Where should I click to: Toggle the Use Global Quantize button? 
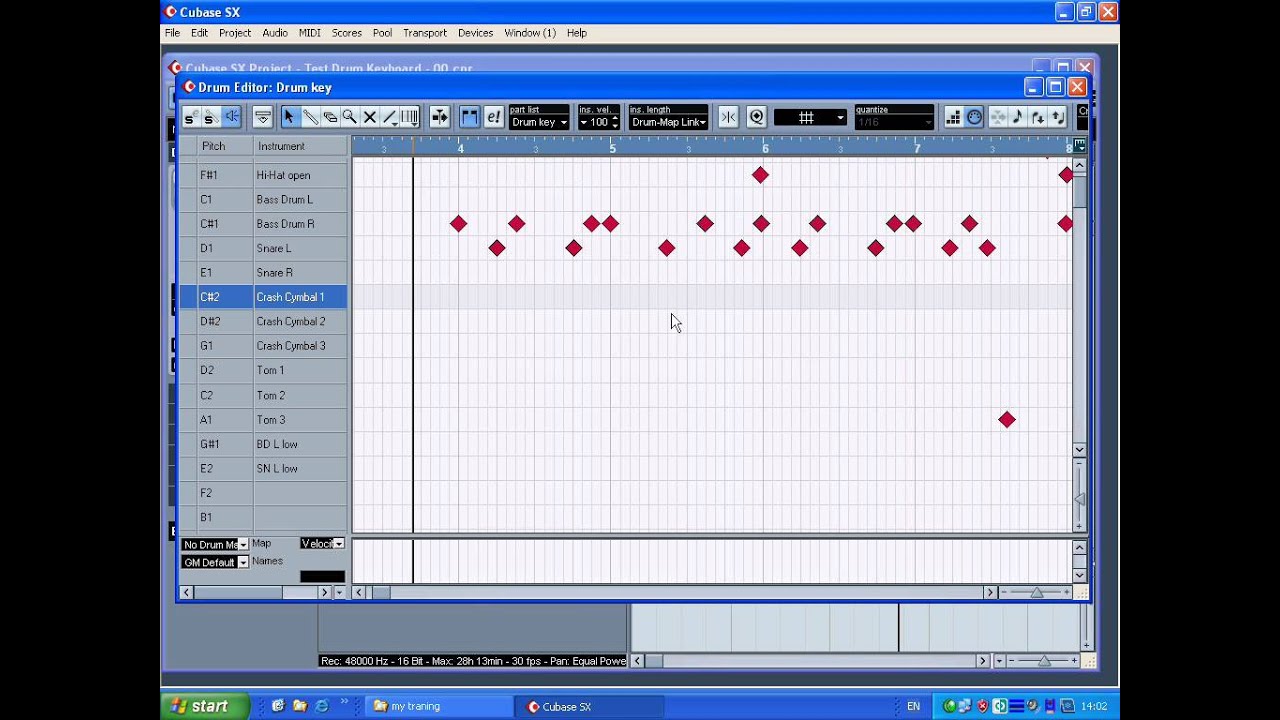(756, 118)
